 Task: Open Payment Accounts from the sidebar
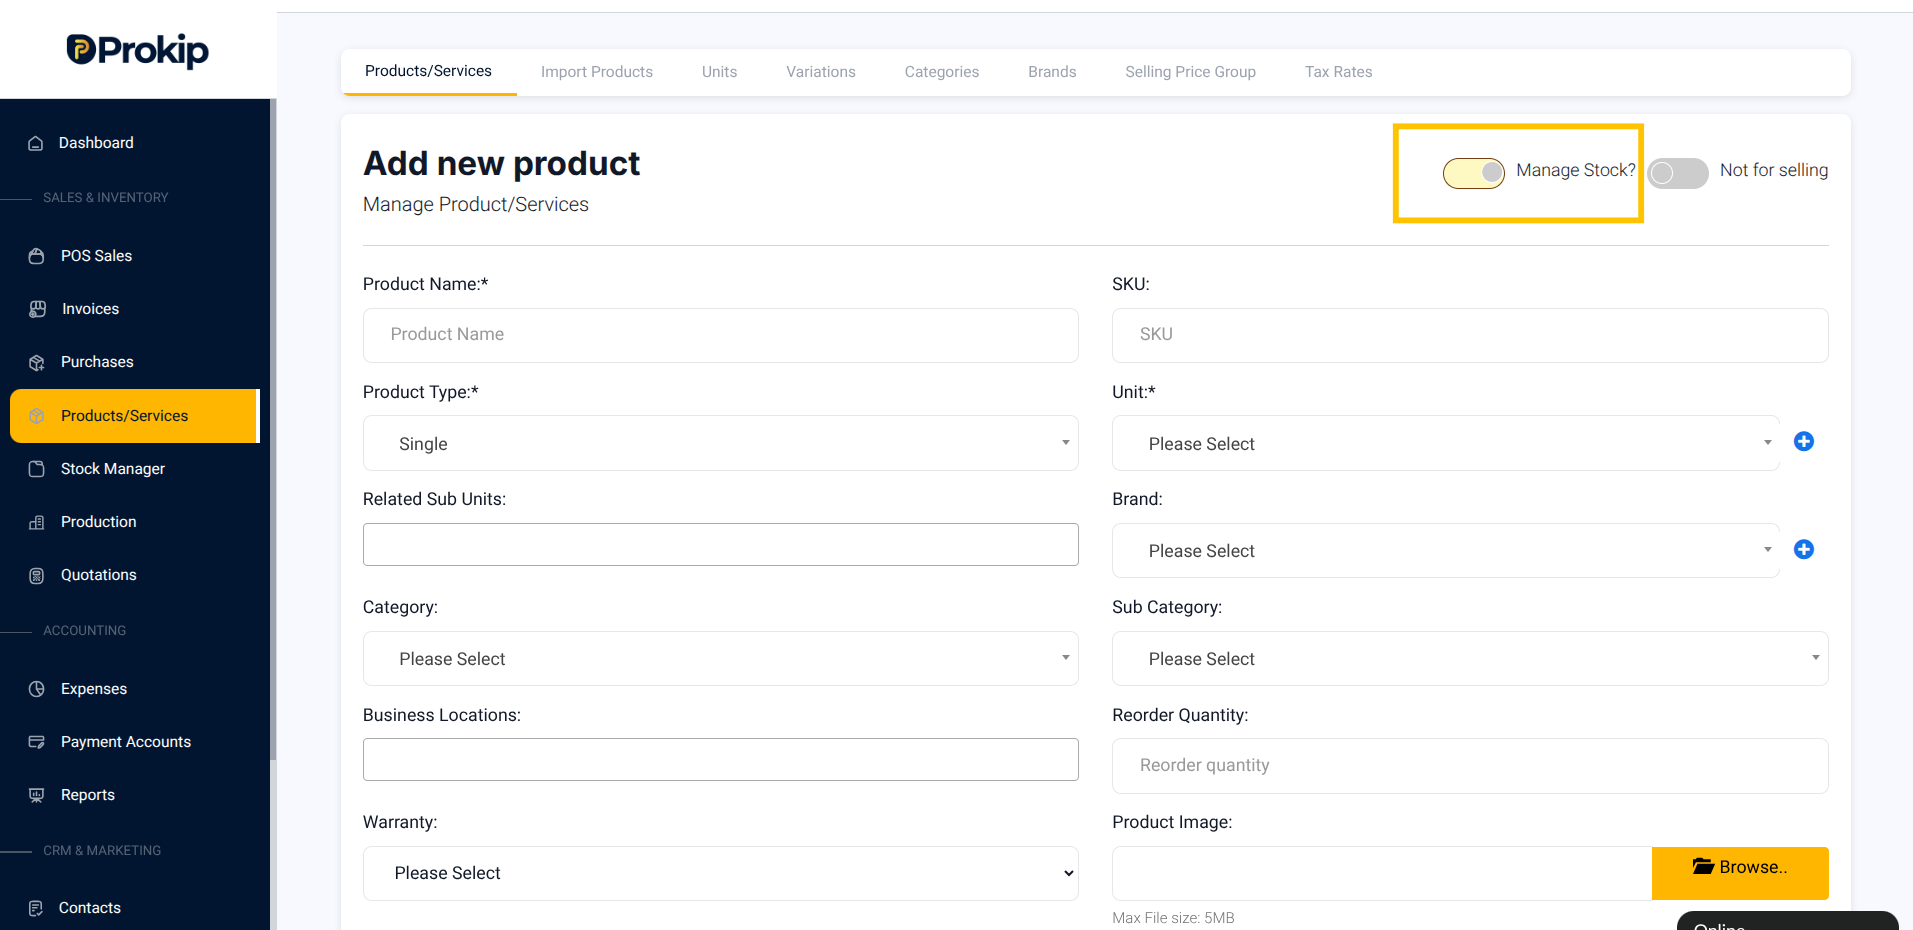(x=126, y=742)
